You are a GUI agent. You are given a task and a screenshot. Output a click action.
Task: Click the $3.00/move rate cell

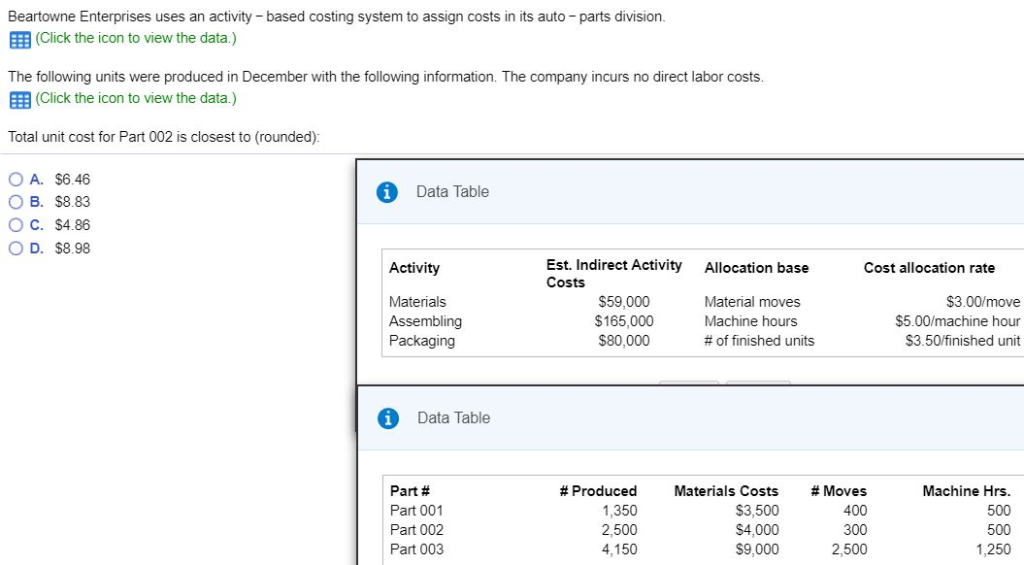tap(983, 302)
